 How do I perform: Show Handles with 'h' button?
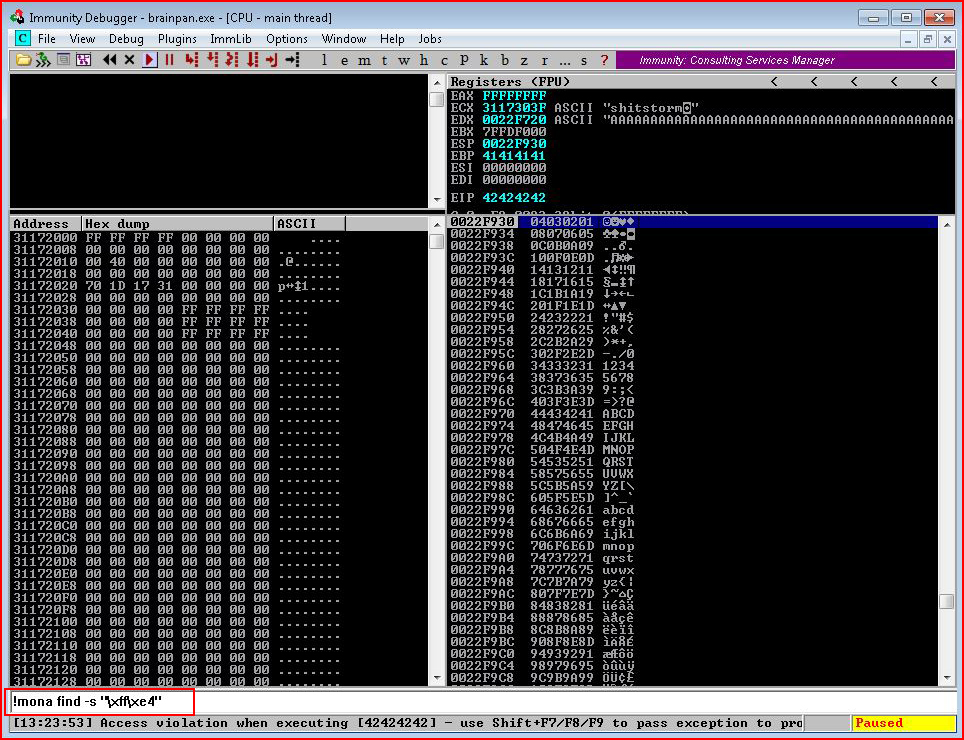point(424,60)
